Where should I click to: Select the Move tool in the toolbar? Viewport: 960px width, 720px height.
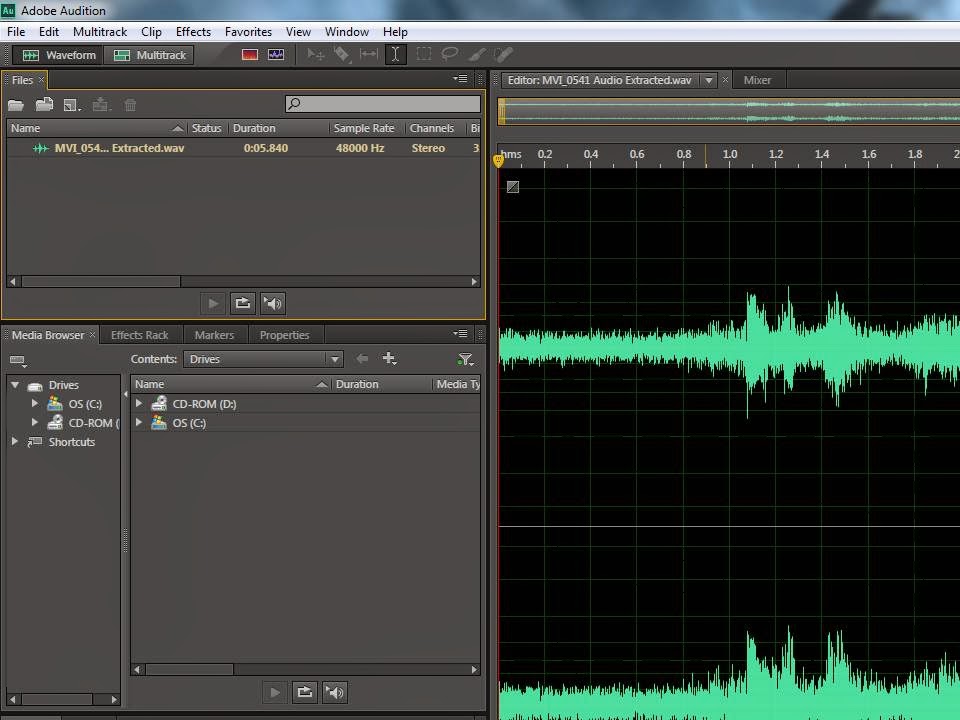click(x=316, y=55)
